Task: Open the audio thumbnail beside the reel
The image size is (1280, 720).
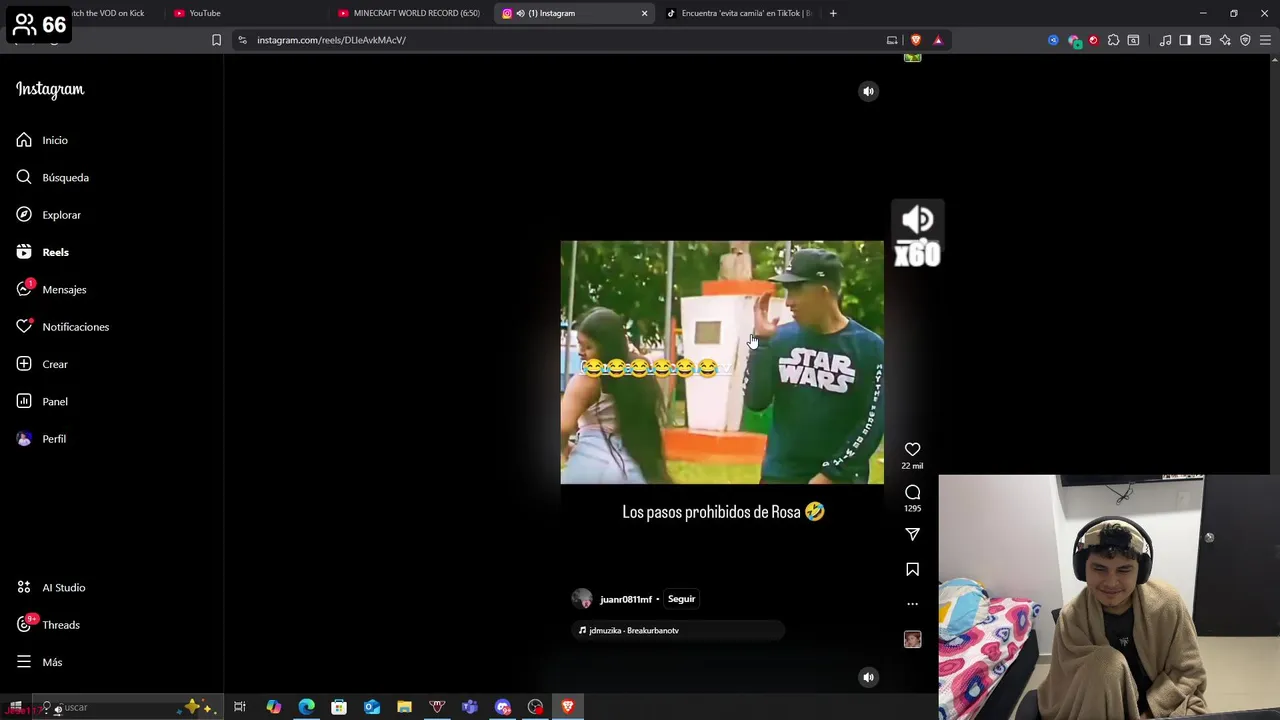Action: (912, 639)
